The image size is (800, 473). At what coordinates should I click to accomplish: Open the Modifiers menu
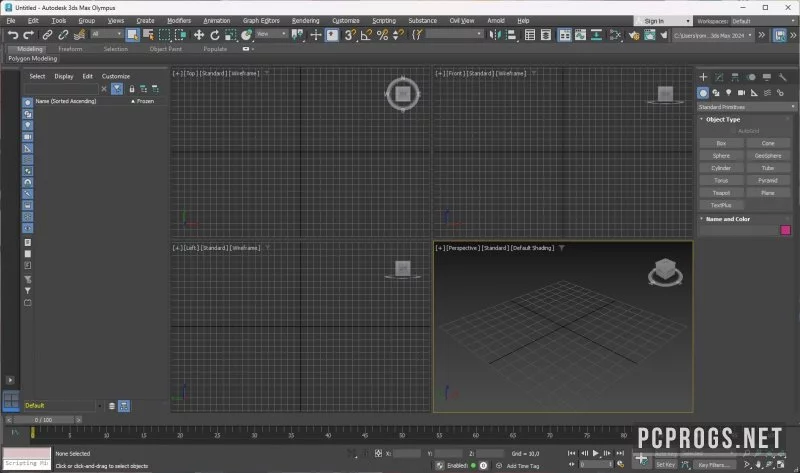[x=179, y=20]
